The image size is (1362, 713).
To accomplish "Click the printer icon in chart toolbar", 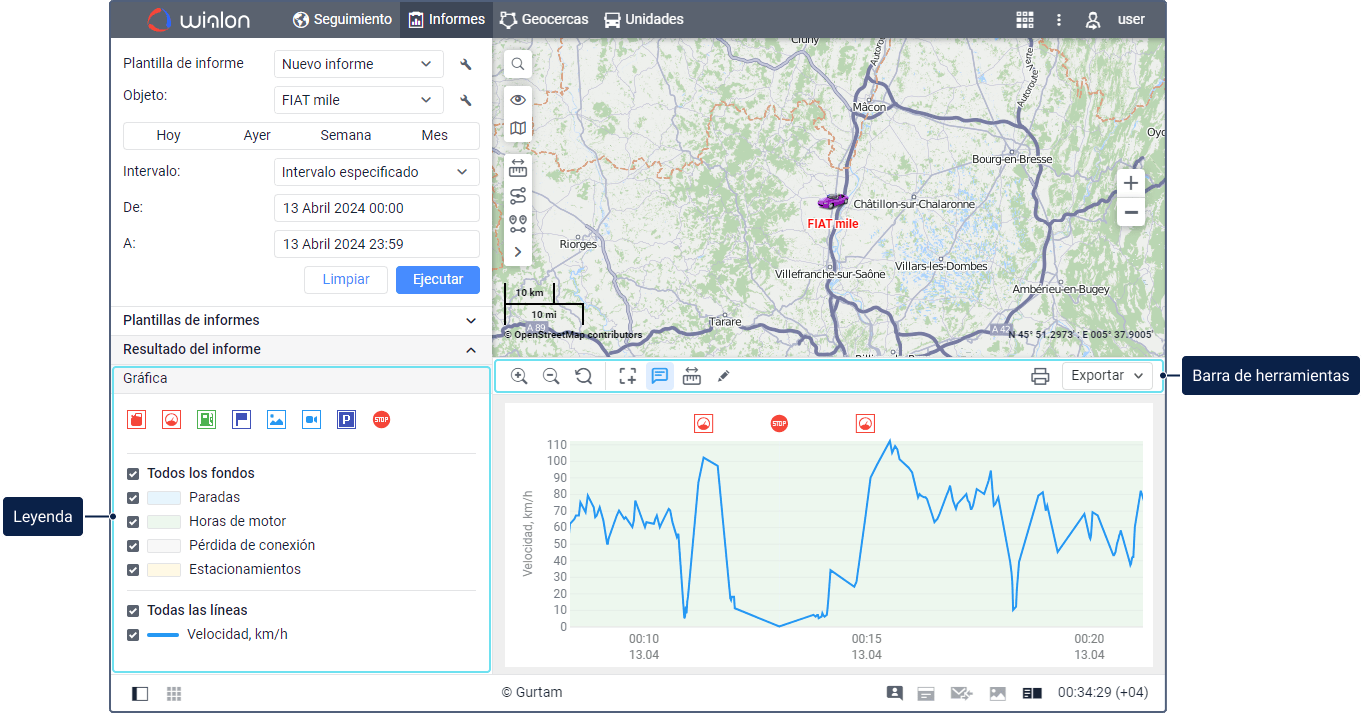I will (1040, 376).
